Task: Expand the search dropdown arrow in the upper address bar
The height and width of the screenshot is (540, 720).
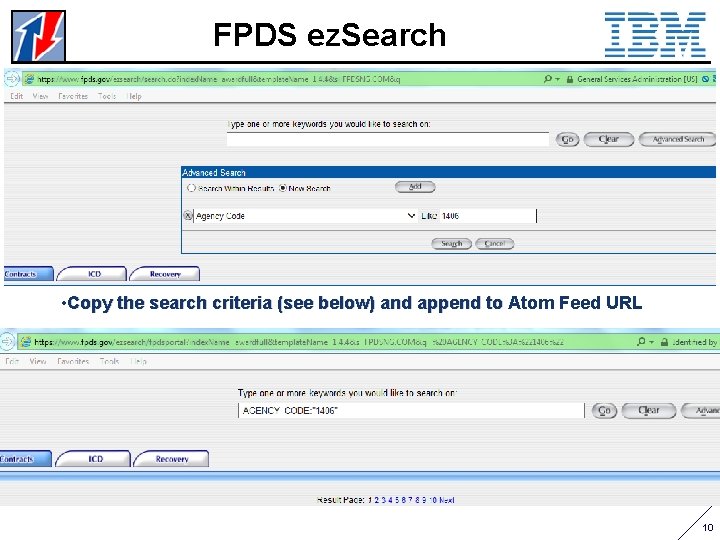Action: (x=557, y=79)
